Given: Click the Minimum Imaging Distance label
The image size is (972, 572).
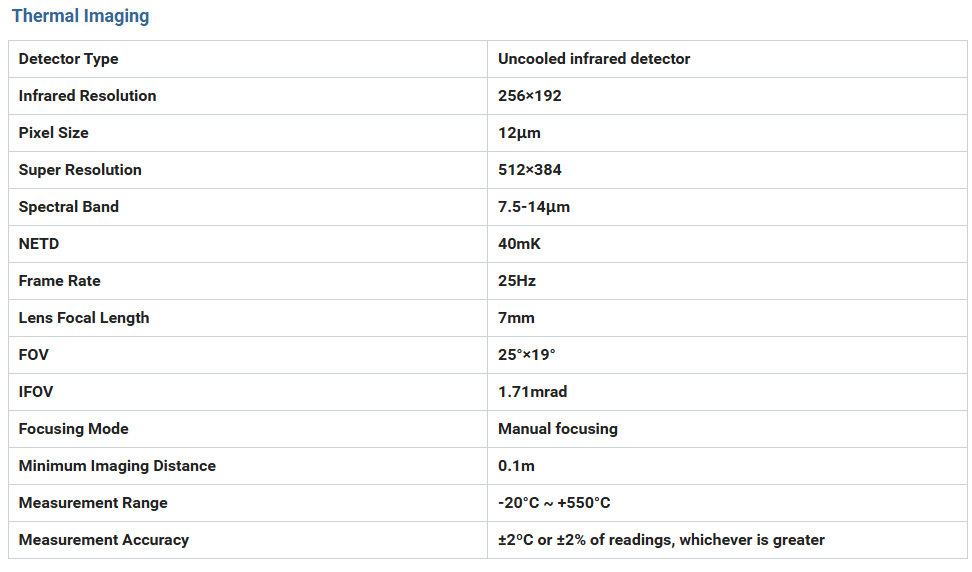Looking at the screenshot, I should pyautogui.click(x=117, y=466).
